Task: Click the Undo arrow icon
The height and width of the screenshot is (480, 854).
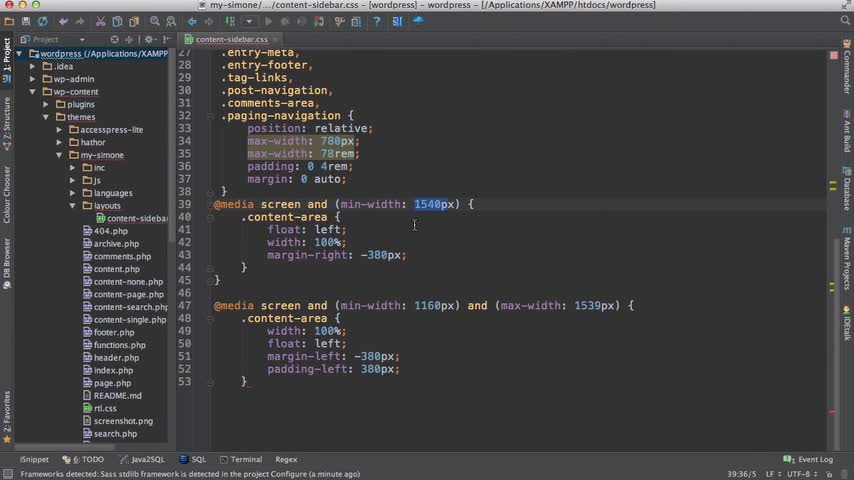Action: (63, 21)
